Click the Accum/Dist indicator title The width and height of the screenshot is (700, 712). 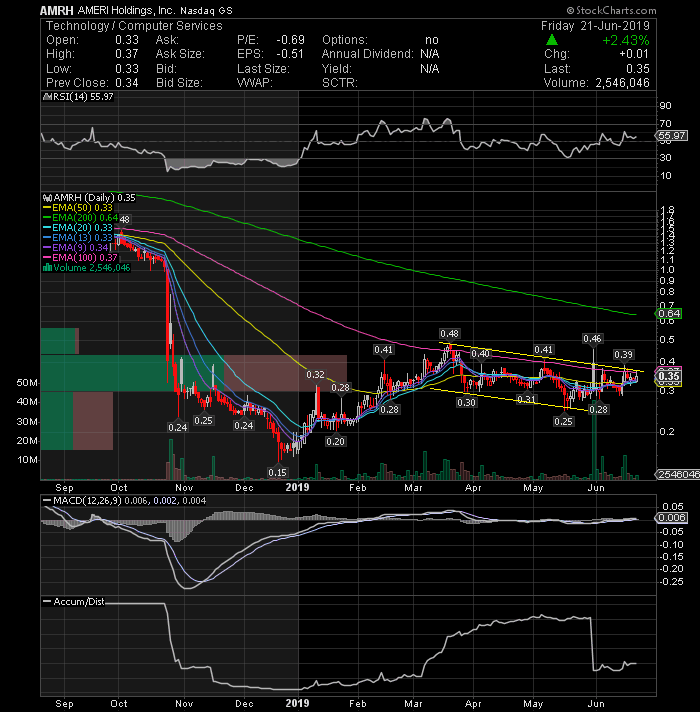[x=79, y=602]
